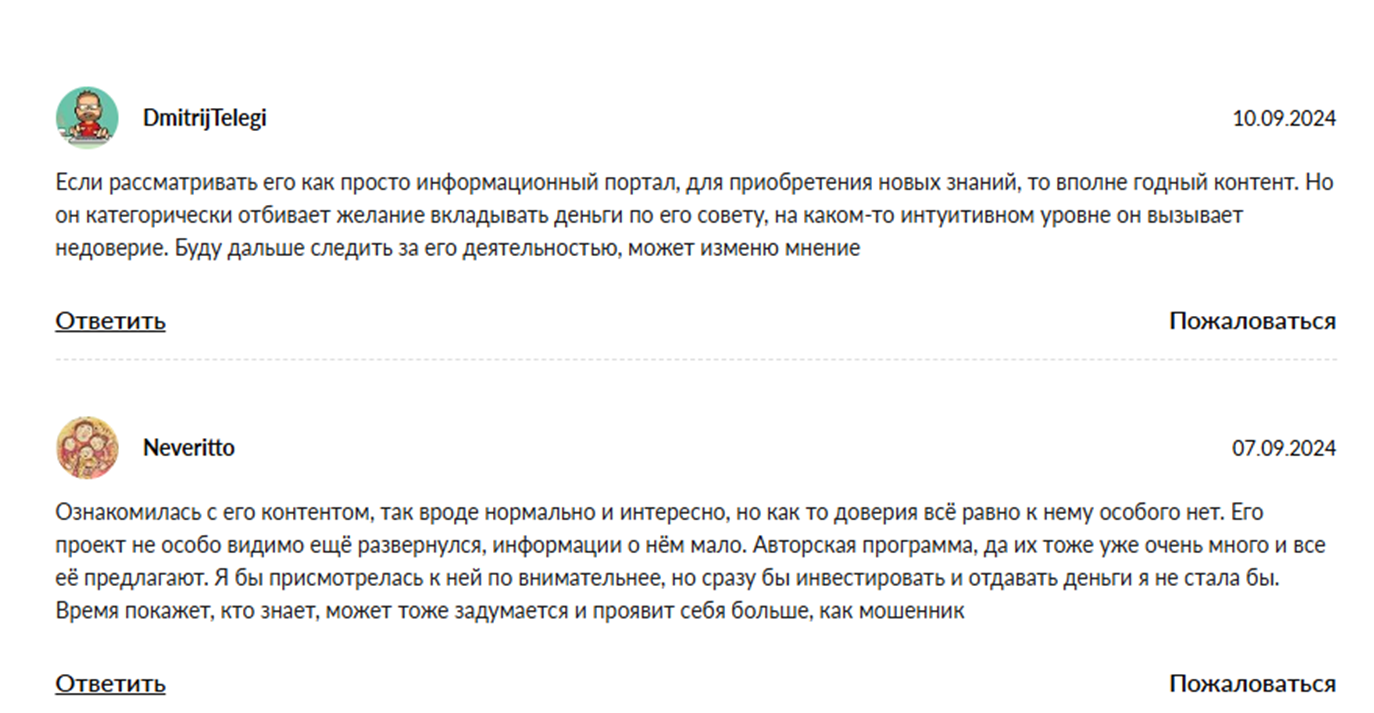Screen dimensions: 1374x713
Task: Report Neveritto's comment with Пожаловаться
Action: click(x=1253, y=684)
